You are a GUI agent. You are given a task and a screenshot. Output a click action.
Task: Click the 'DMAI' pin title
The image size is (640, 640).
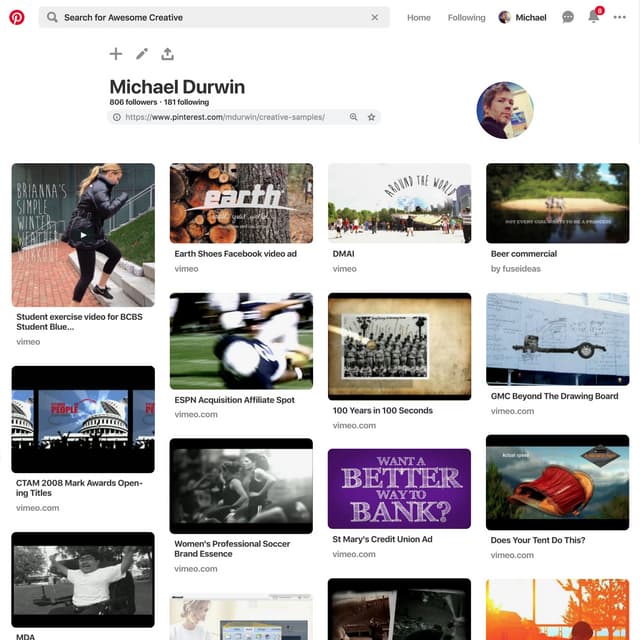pyautogui.click(x=343, y=254)
